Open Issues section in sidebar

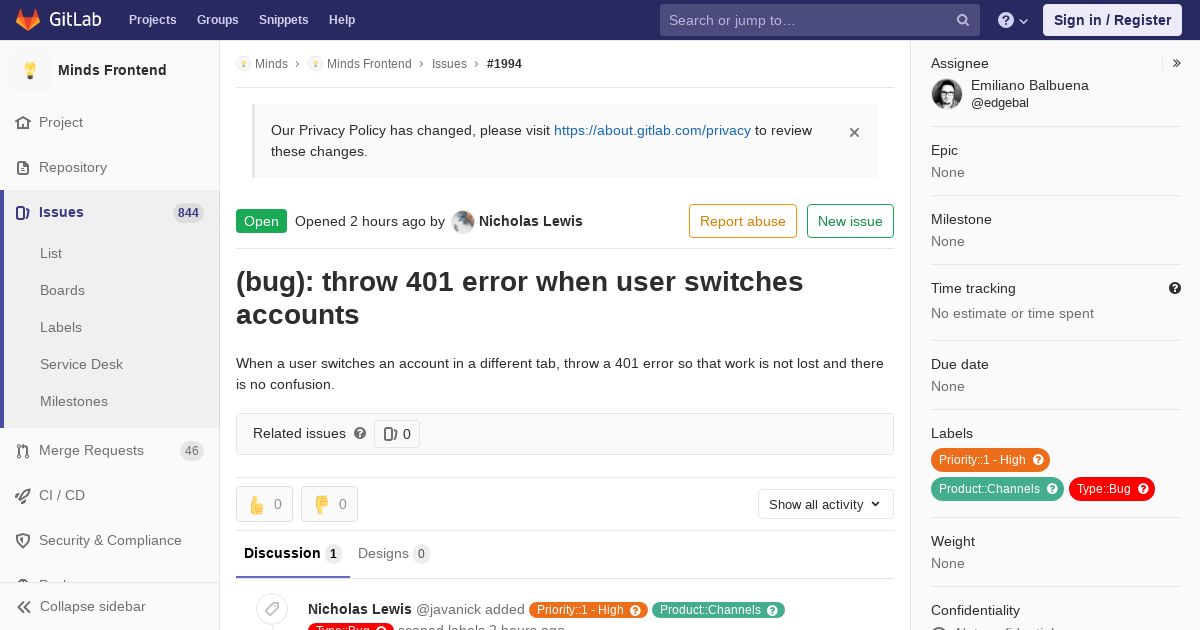point(110,212)
